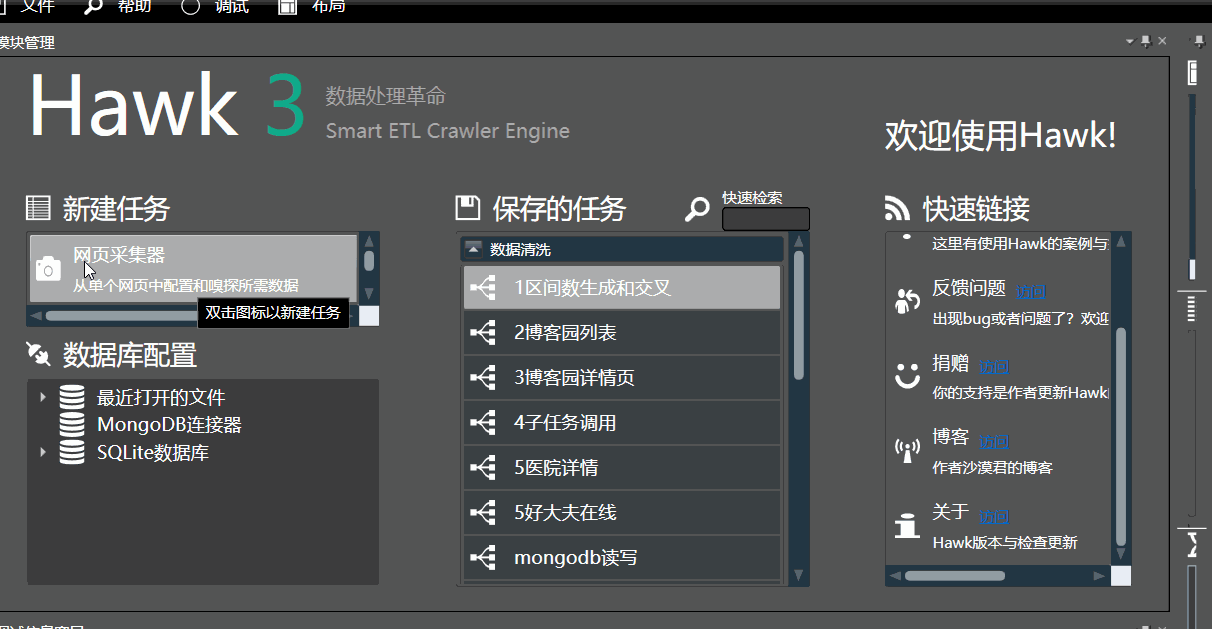Screen dimensions: 1212x629
Task: Expand the SQLite数据库 tree node
Action: point(43,452)
